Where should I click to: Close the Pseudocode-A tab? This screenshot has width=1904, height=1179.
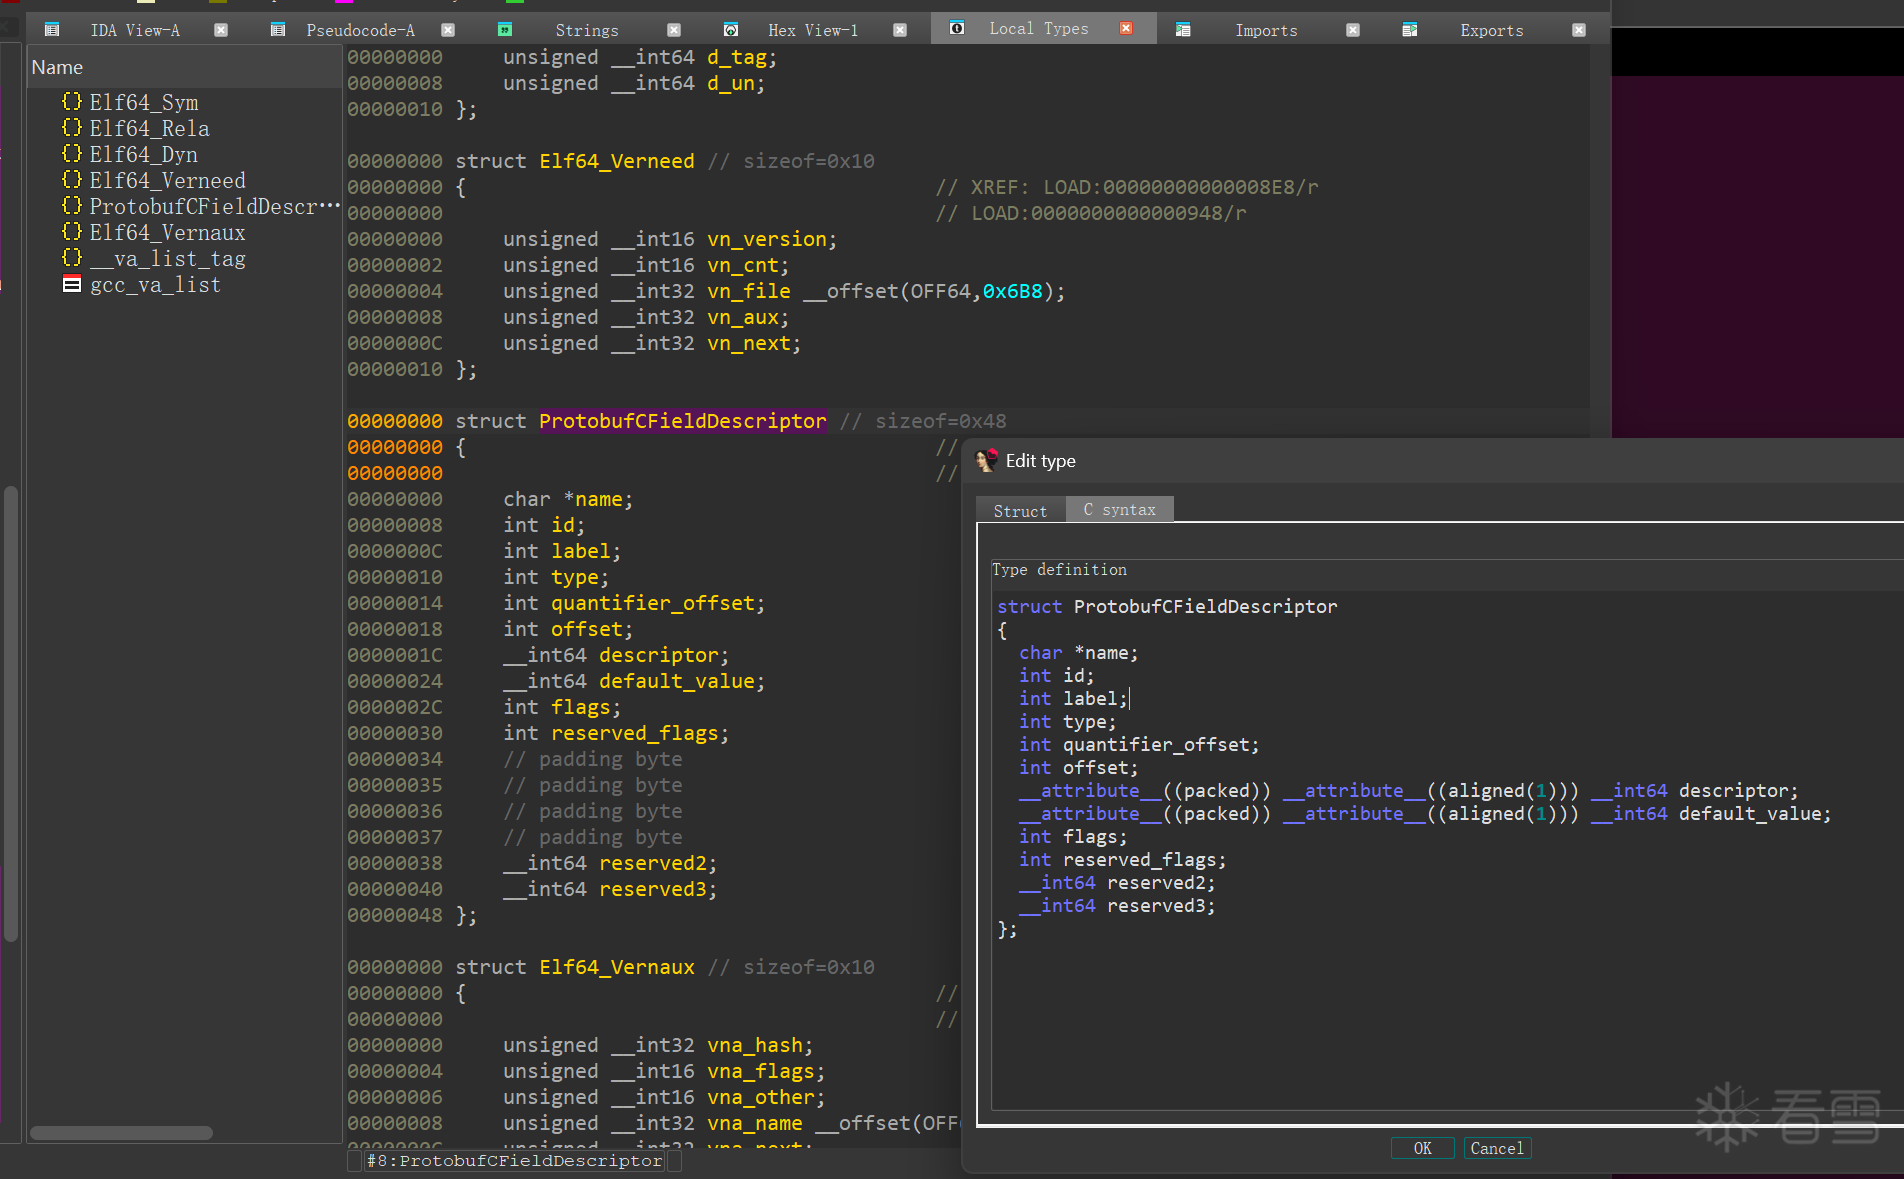click(x=448, y=30)
